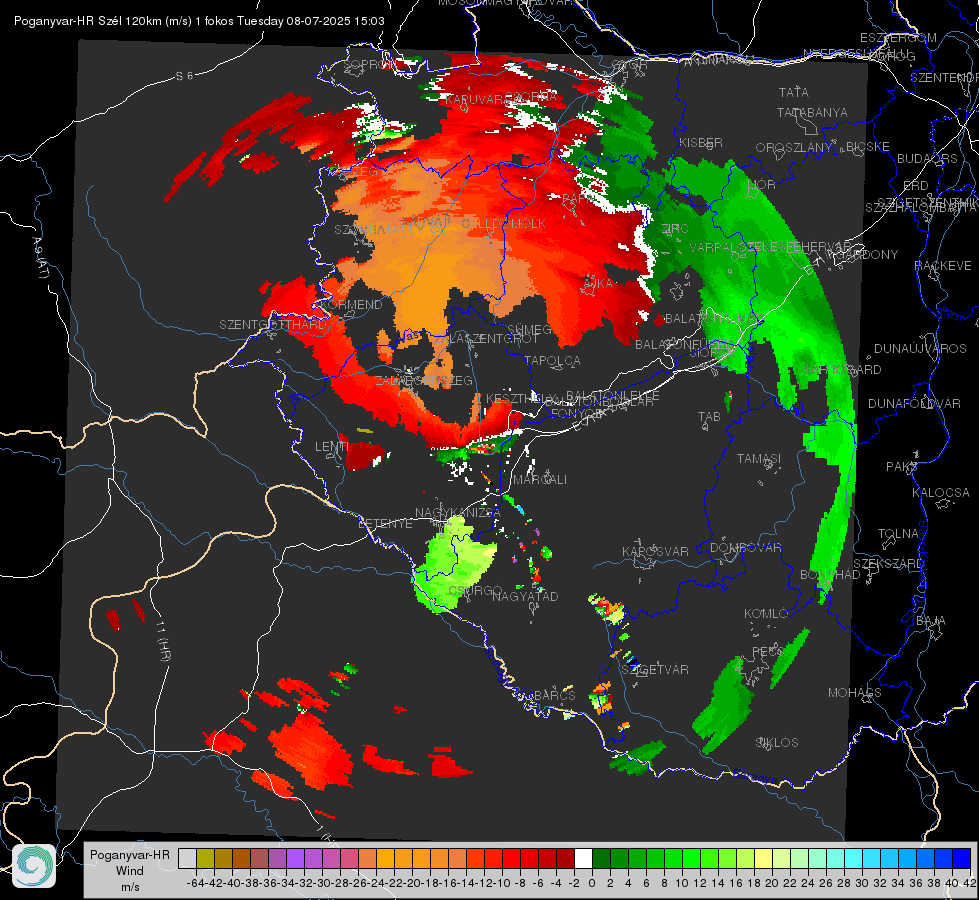
Task: Click the TATA city label
Action: [794, 92]
